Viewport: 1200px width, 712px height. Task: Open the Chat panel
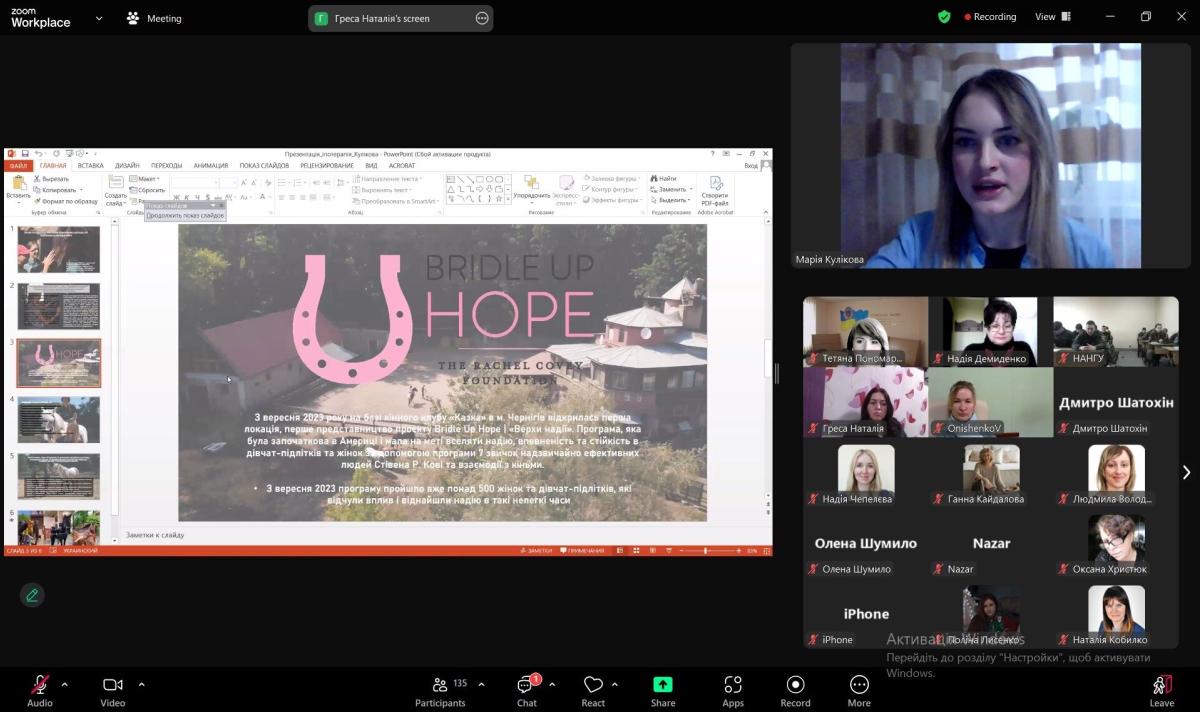point(526,690)
